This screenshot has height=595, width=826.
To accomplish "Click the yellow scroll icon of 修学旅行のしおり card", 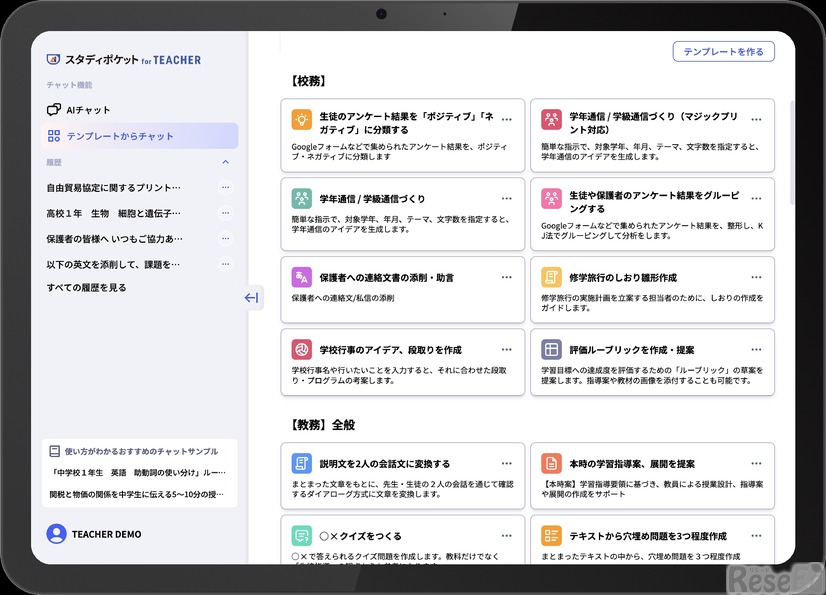I will click(552, 277).
